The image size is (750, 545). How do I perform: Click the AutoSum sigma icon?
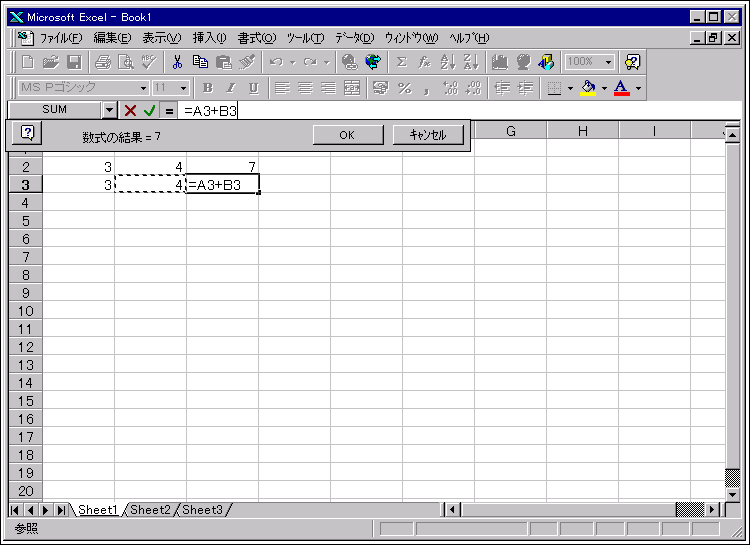[402, 62]
